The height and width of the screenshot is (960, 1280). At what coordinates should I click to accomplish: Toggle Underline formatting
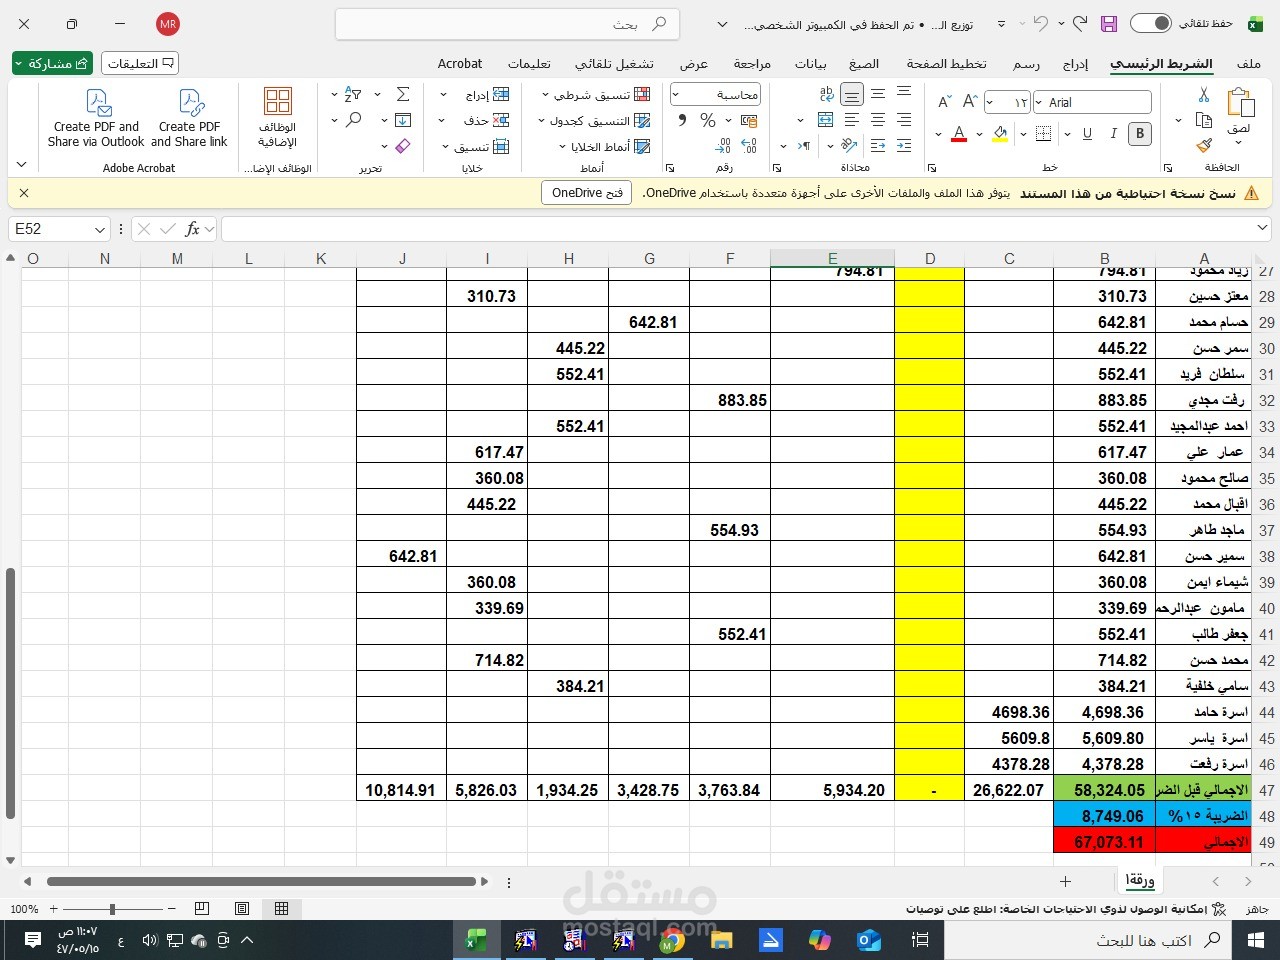(1087, 134)
